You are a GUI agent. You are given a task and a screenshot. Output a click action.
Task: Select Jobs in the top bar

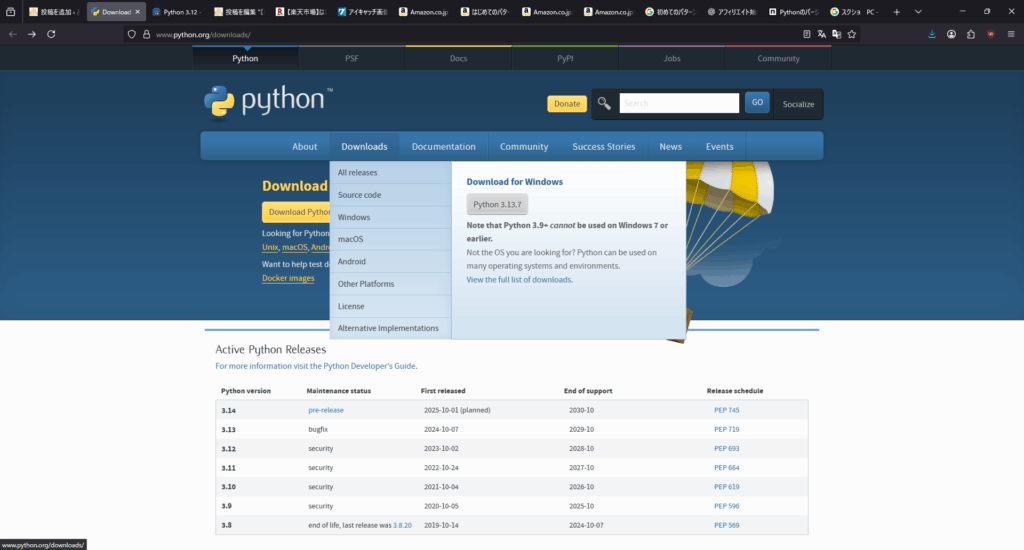pos(672,58)
